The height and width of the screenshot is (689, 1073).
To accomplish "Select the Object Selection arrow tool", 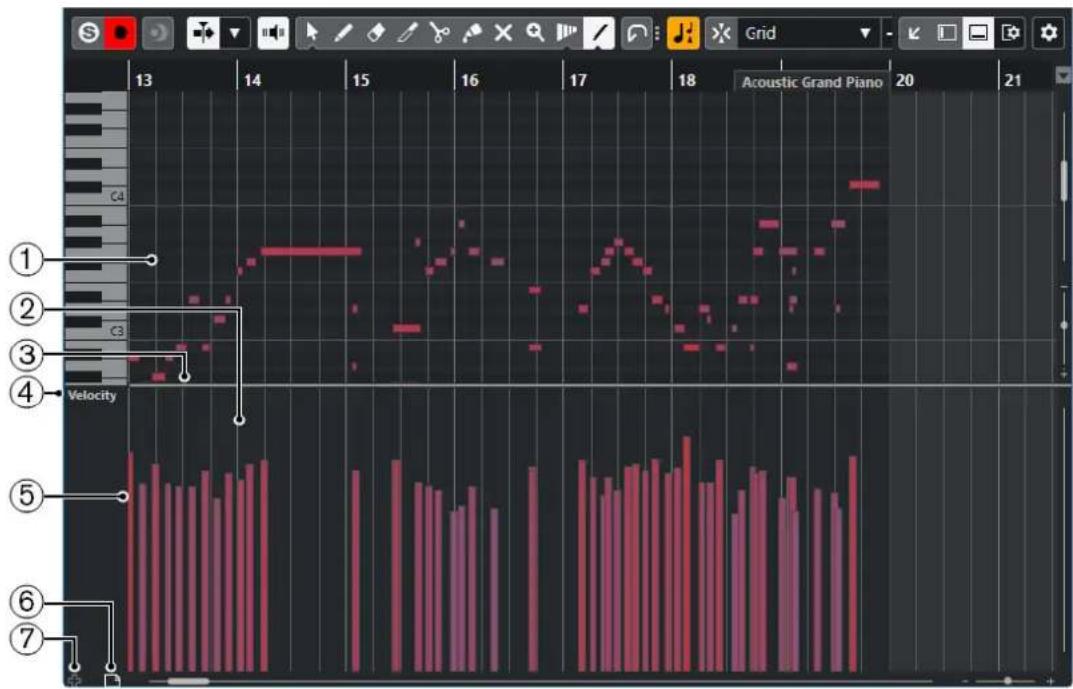I will 312,33.
